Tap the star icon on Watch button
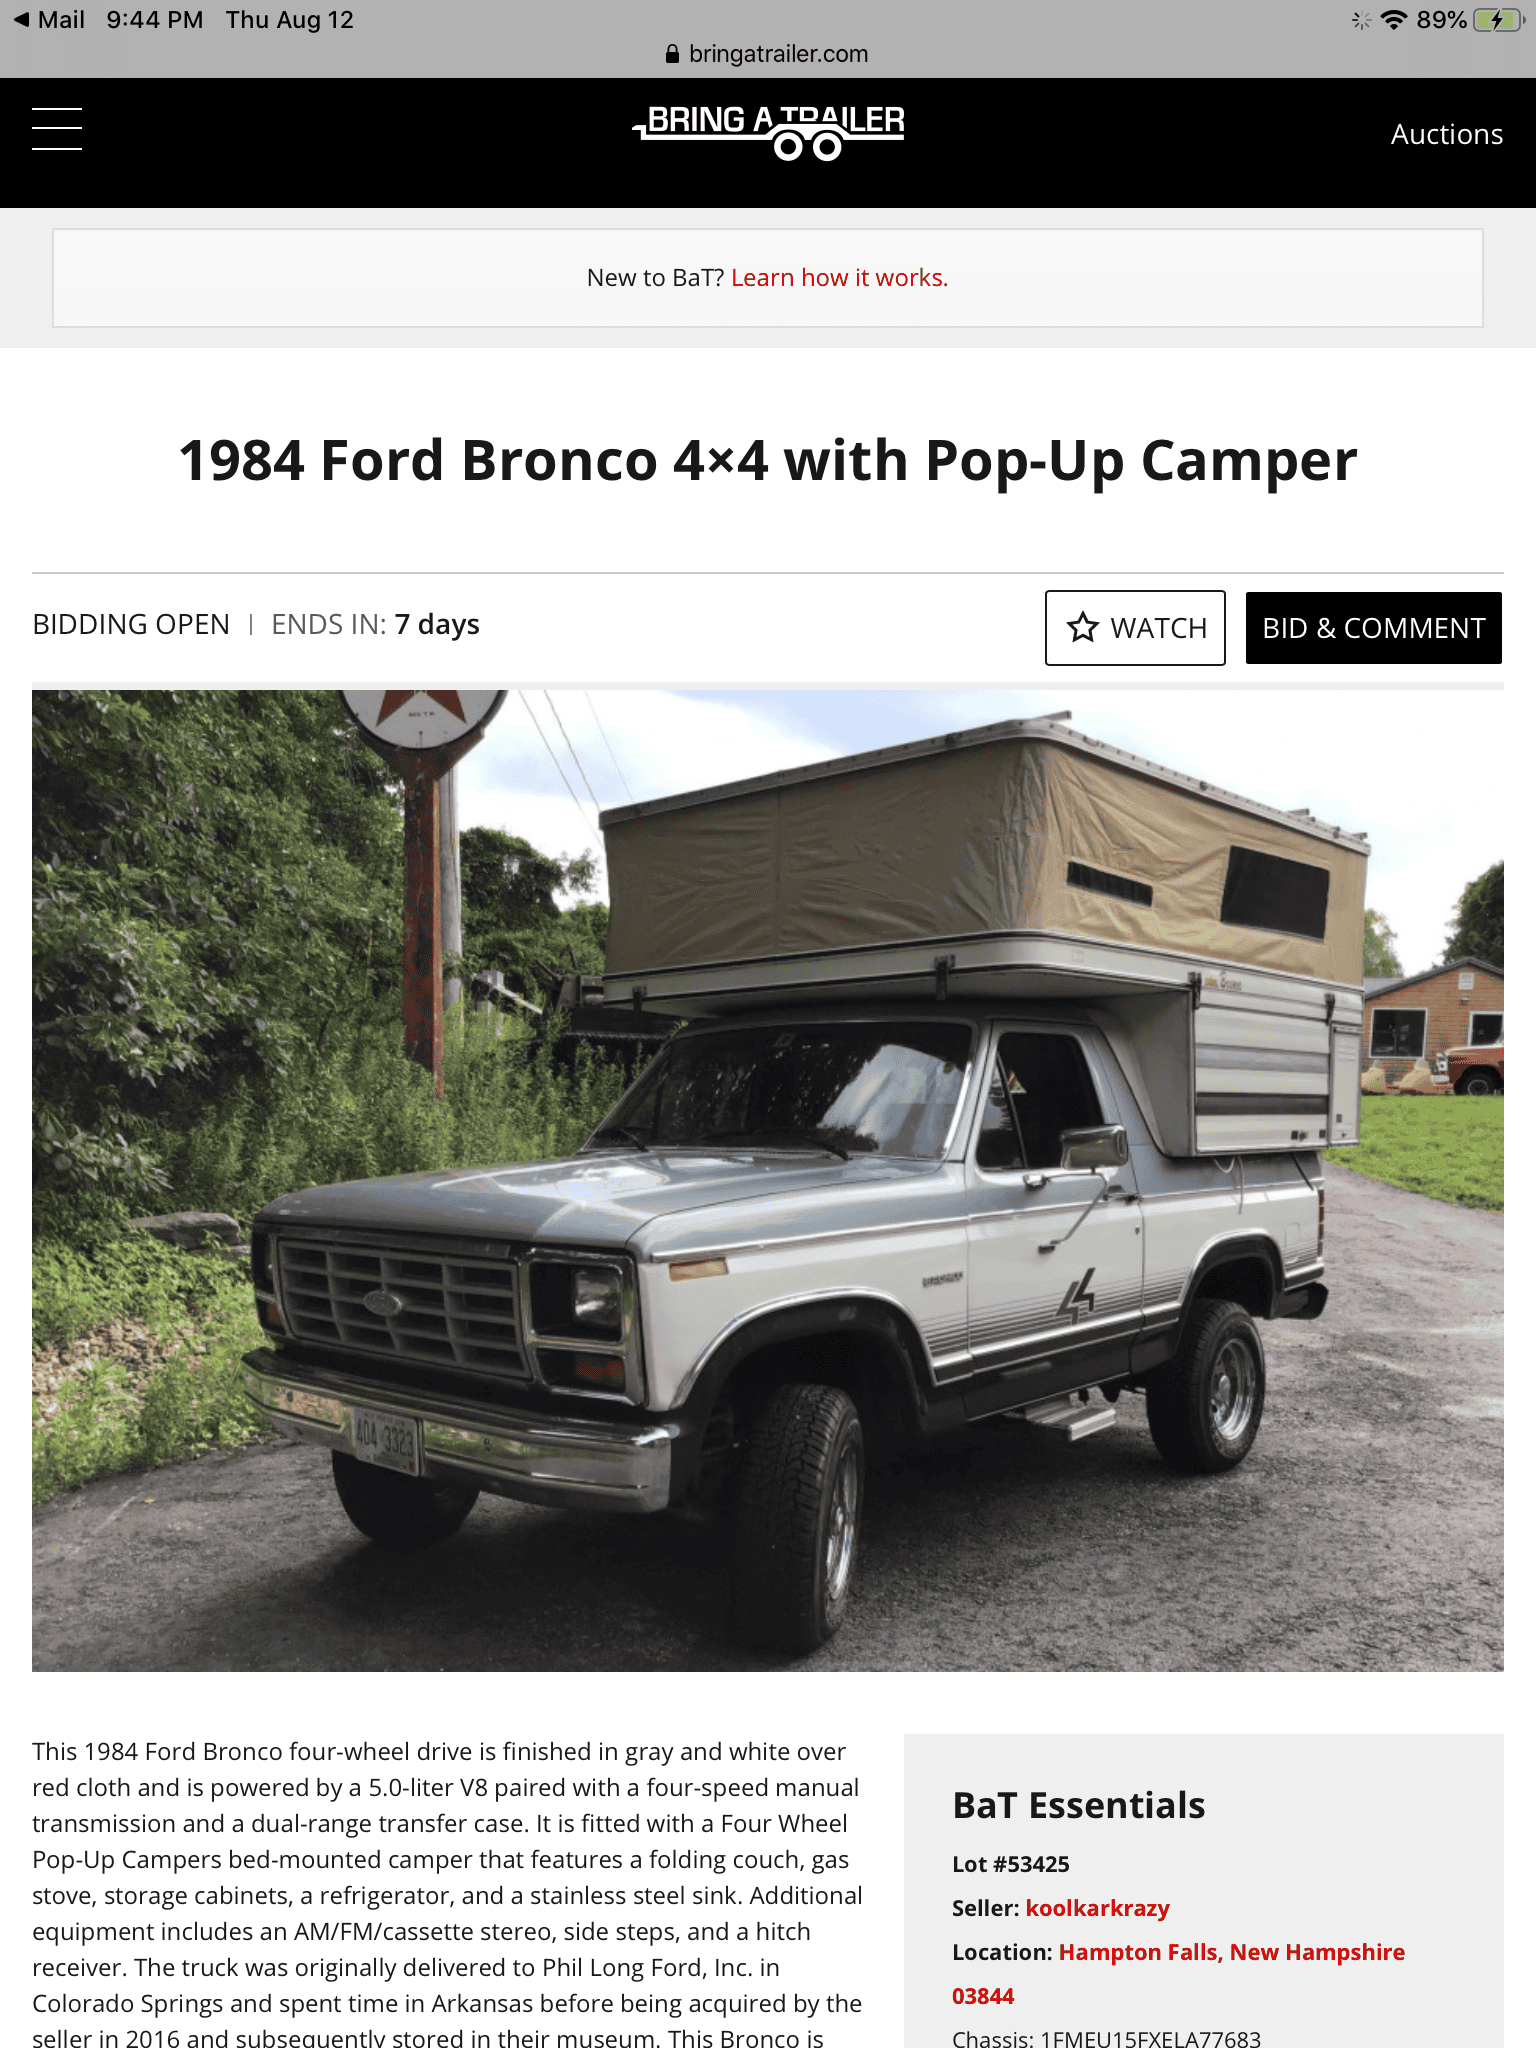Viewport: 1536px width, 2048px height. (x=1082, y=627)
